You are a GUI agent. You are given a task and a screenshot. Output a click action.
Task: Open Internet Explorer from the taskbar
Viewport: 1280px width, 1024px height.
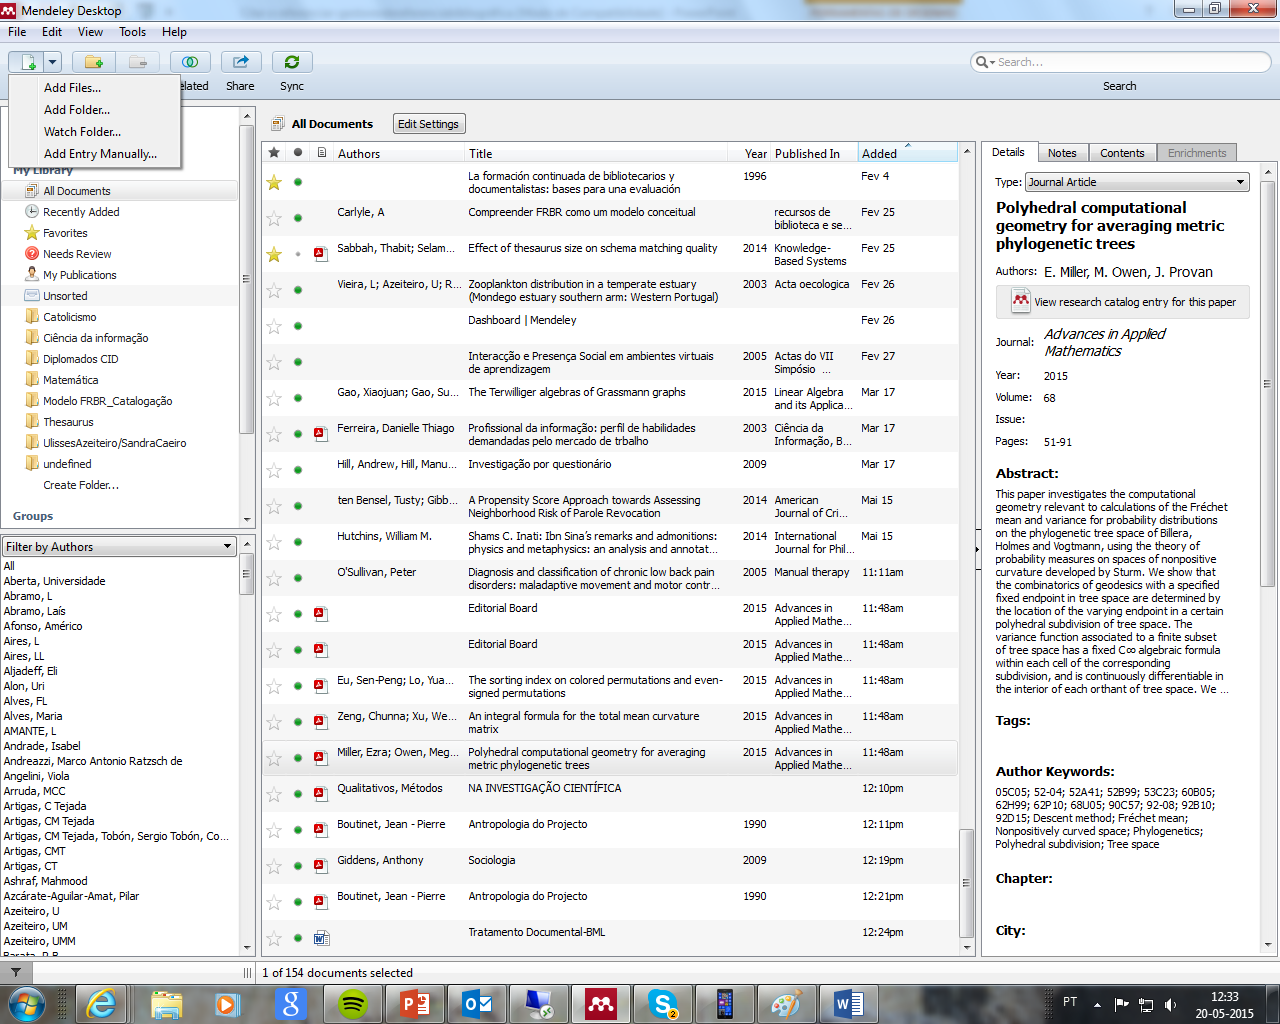tap(101, 1004)
